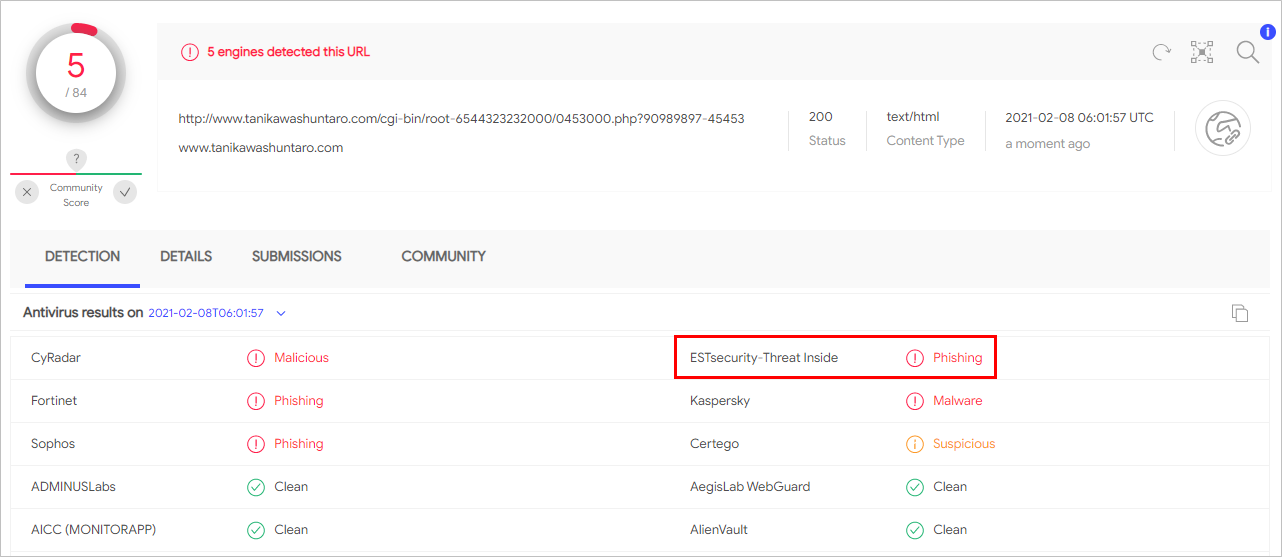The image size is (1282, 557).
Task: Copy antivirus results with copy icon
Action: (x=1240, y=313)
